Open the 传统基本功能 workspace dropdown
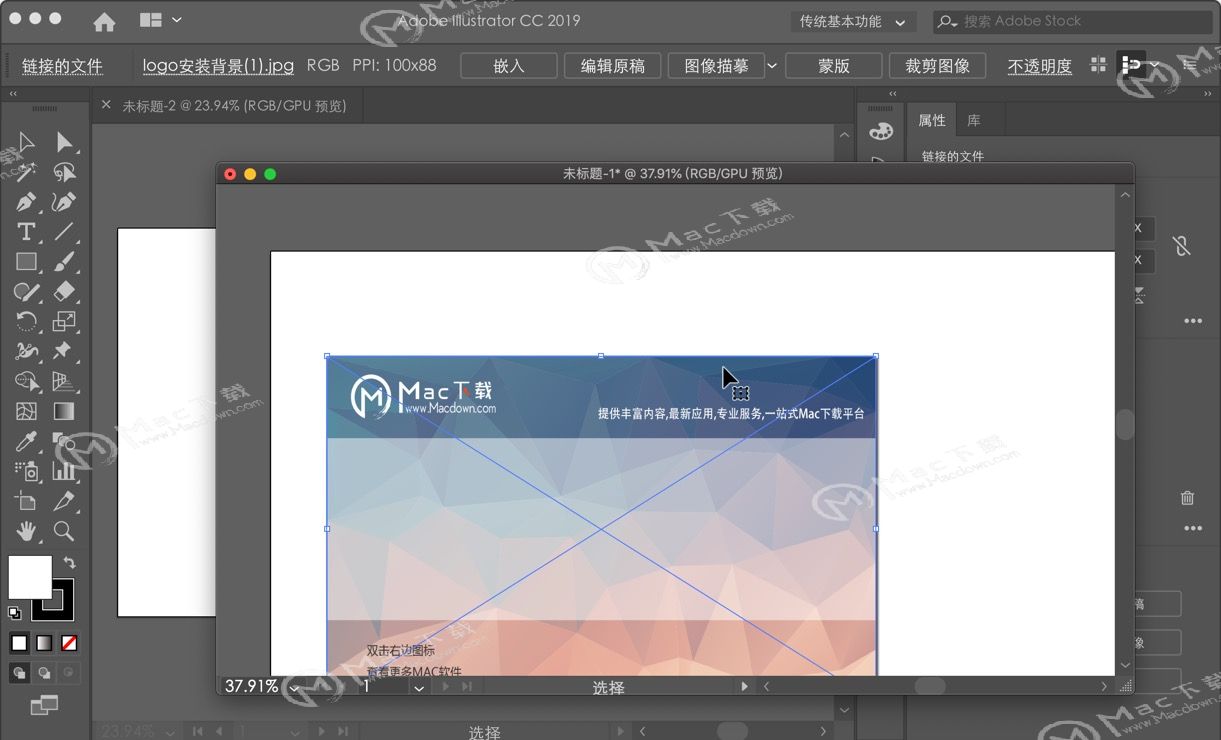Image resolution: width=1221 pixels, height=740 pixels. pos(853,21)
